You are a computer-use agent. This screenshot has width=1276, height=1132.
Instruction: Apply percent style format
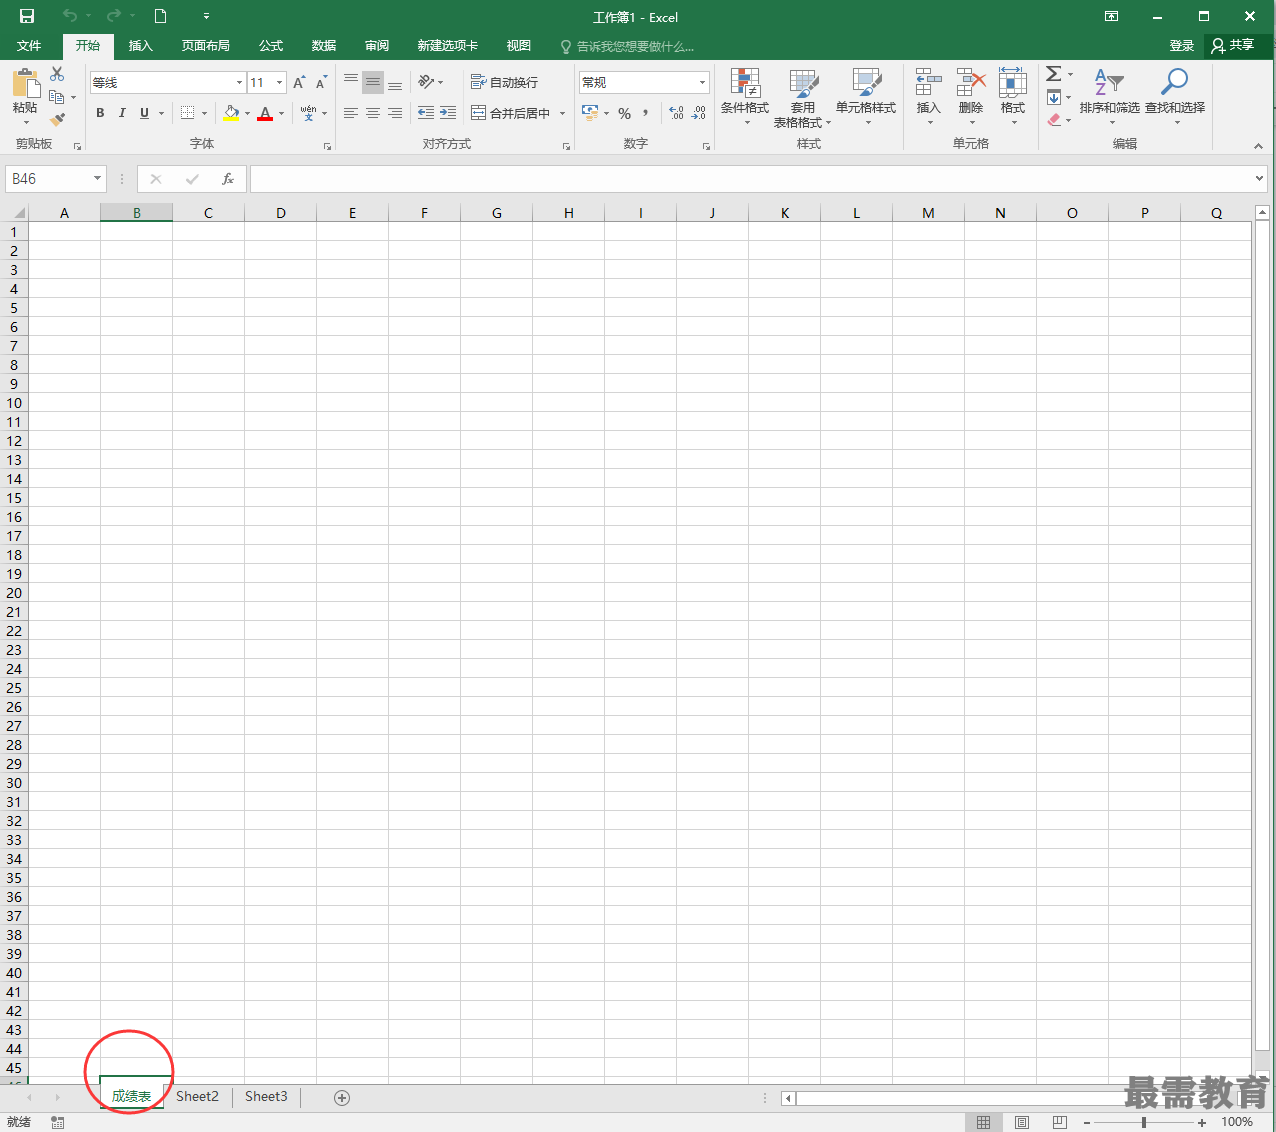tap(624, 113)
